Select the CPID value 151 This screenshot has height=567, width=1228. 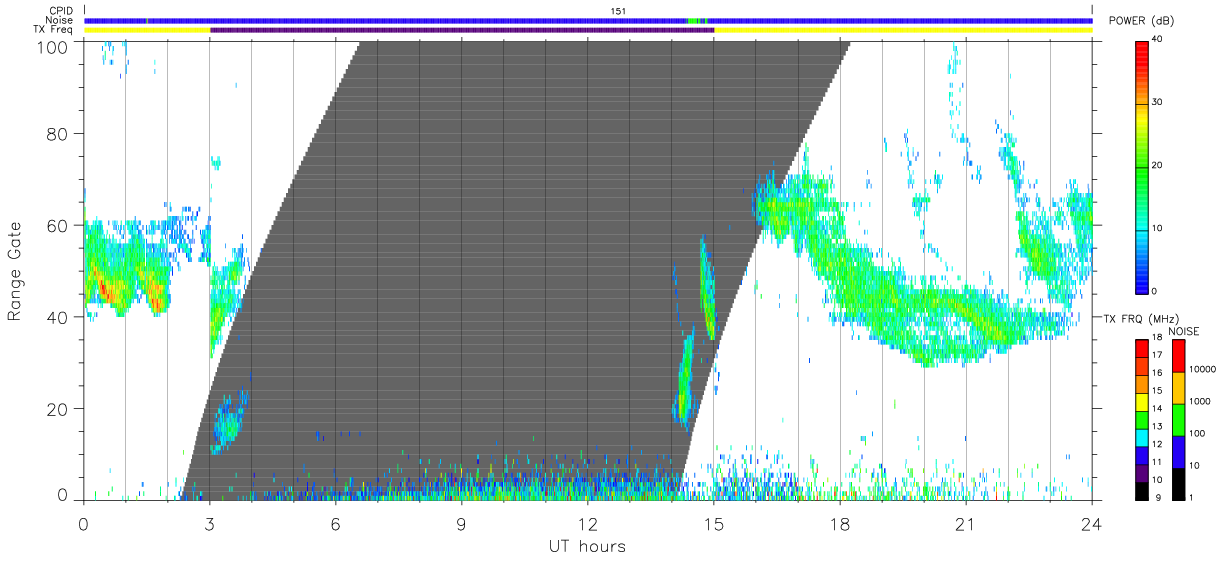tap(618, 11)
